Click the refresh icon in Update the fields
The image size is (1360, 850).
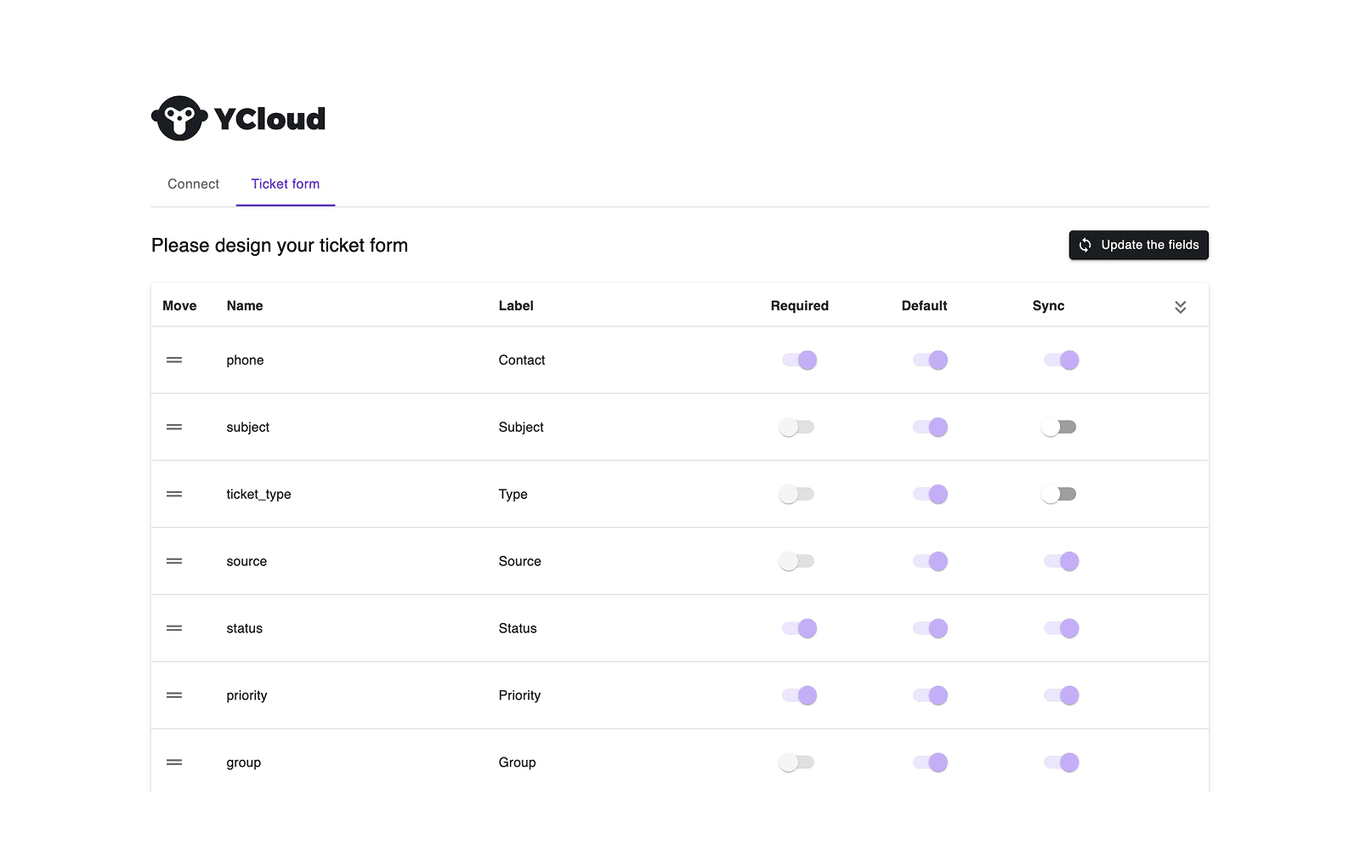point(1085,245)
